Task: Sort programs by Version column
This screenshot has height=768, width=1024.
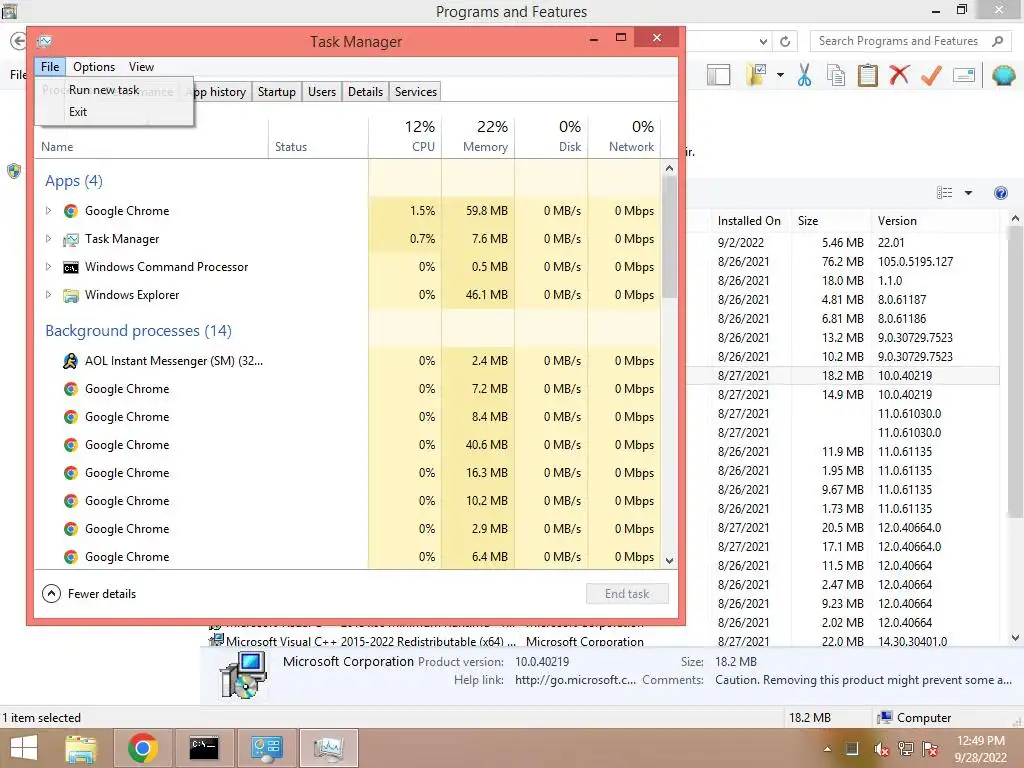Action: pyautogui.click(x=935, y=221)
